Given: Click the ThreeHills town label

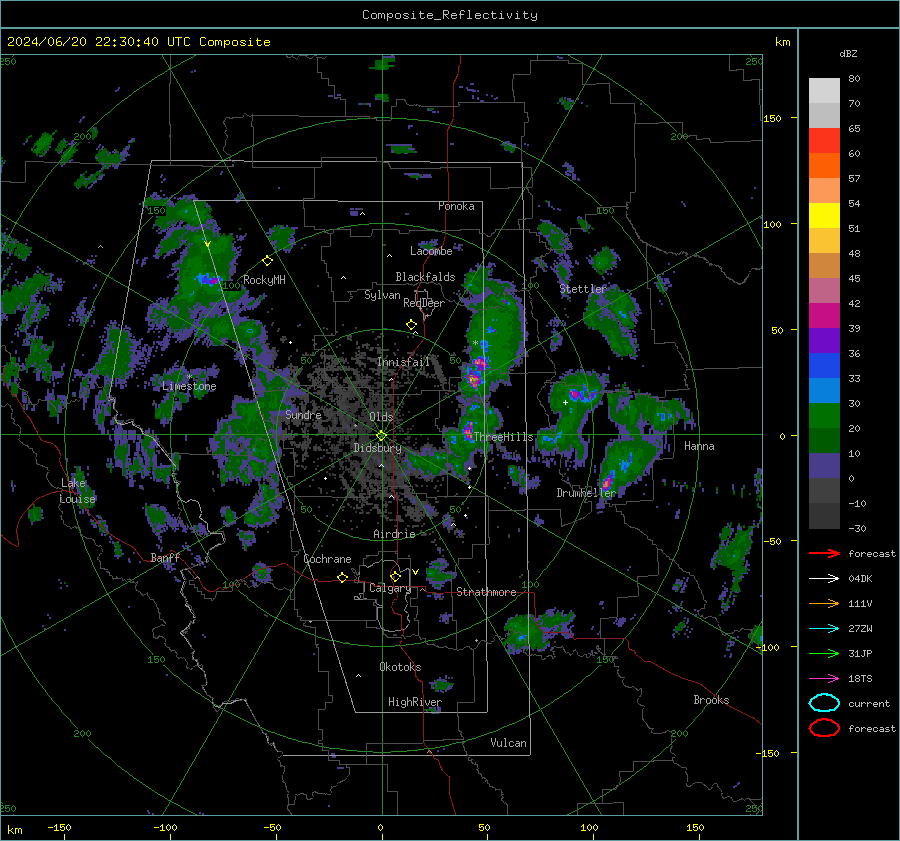Looking at the screenshot, I should [x=503, y=437].
